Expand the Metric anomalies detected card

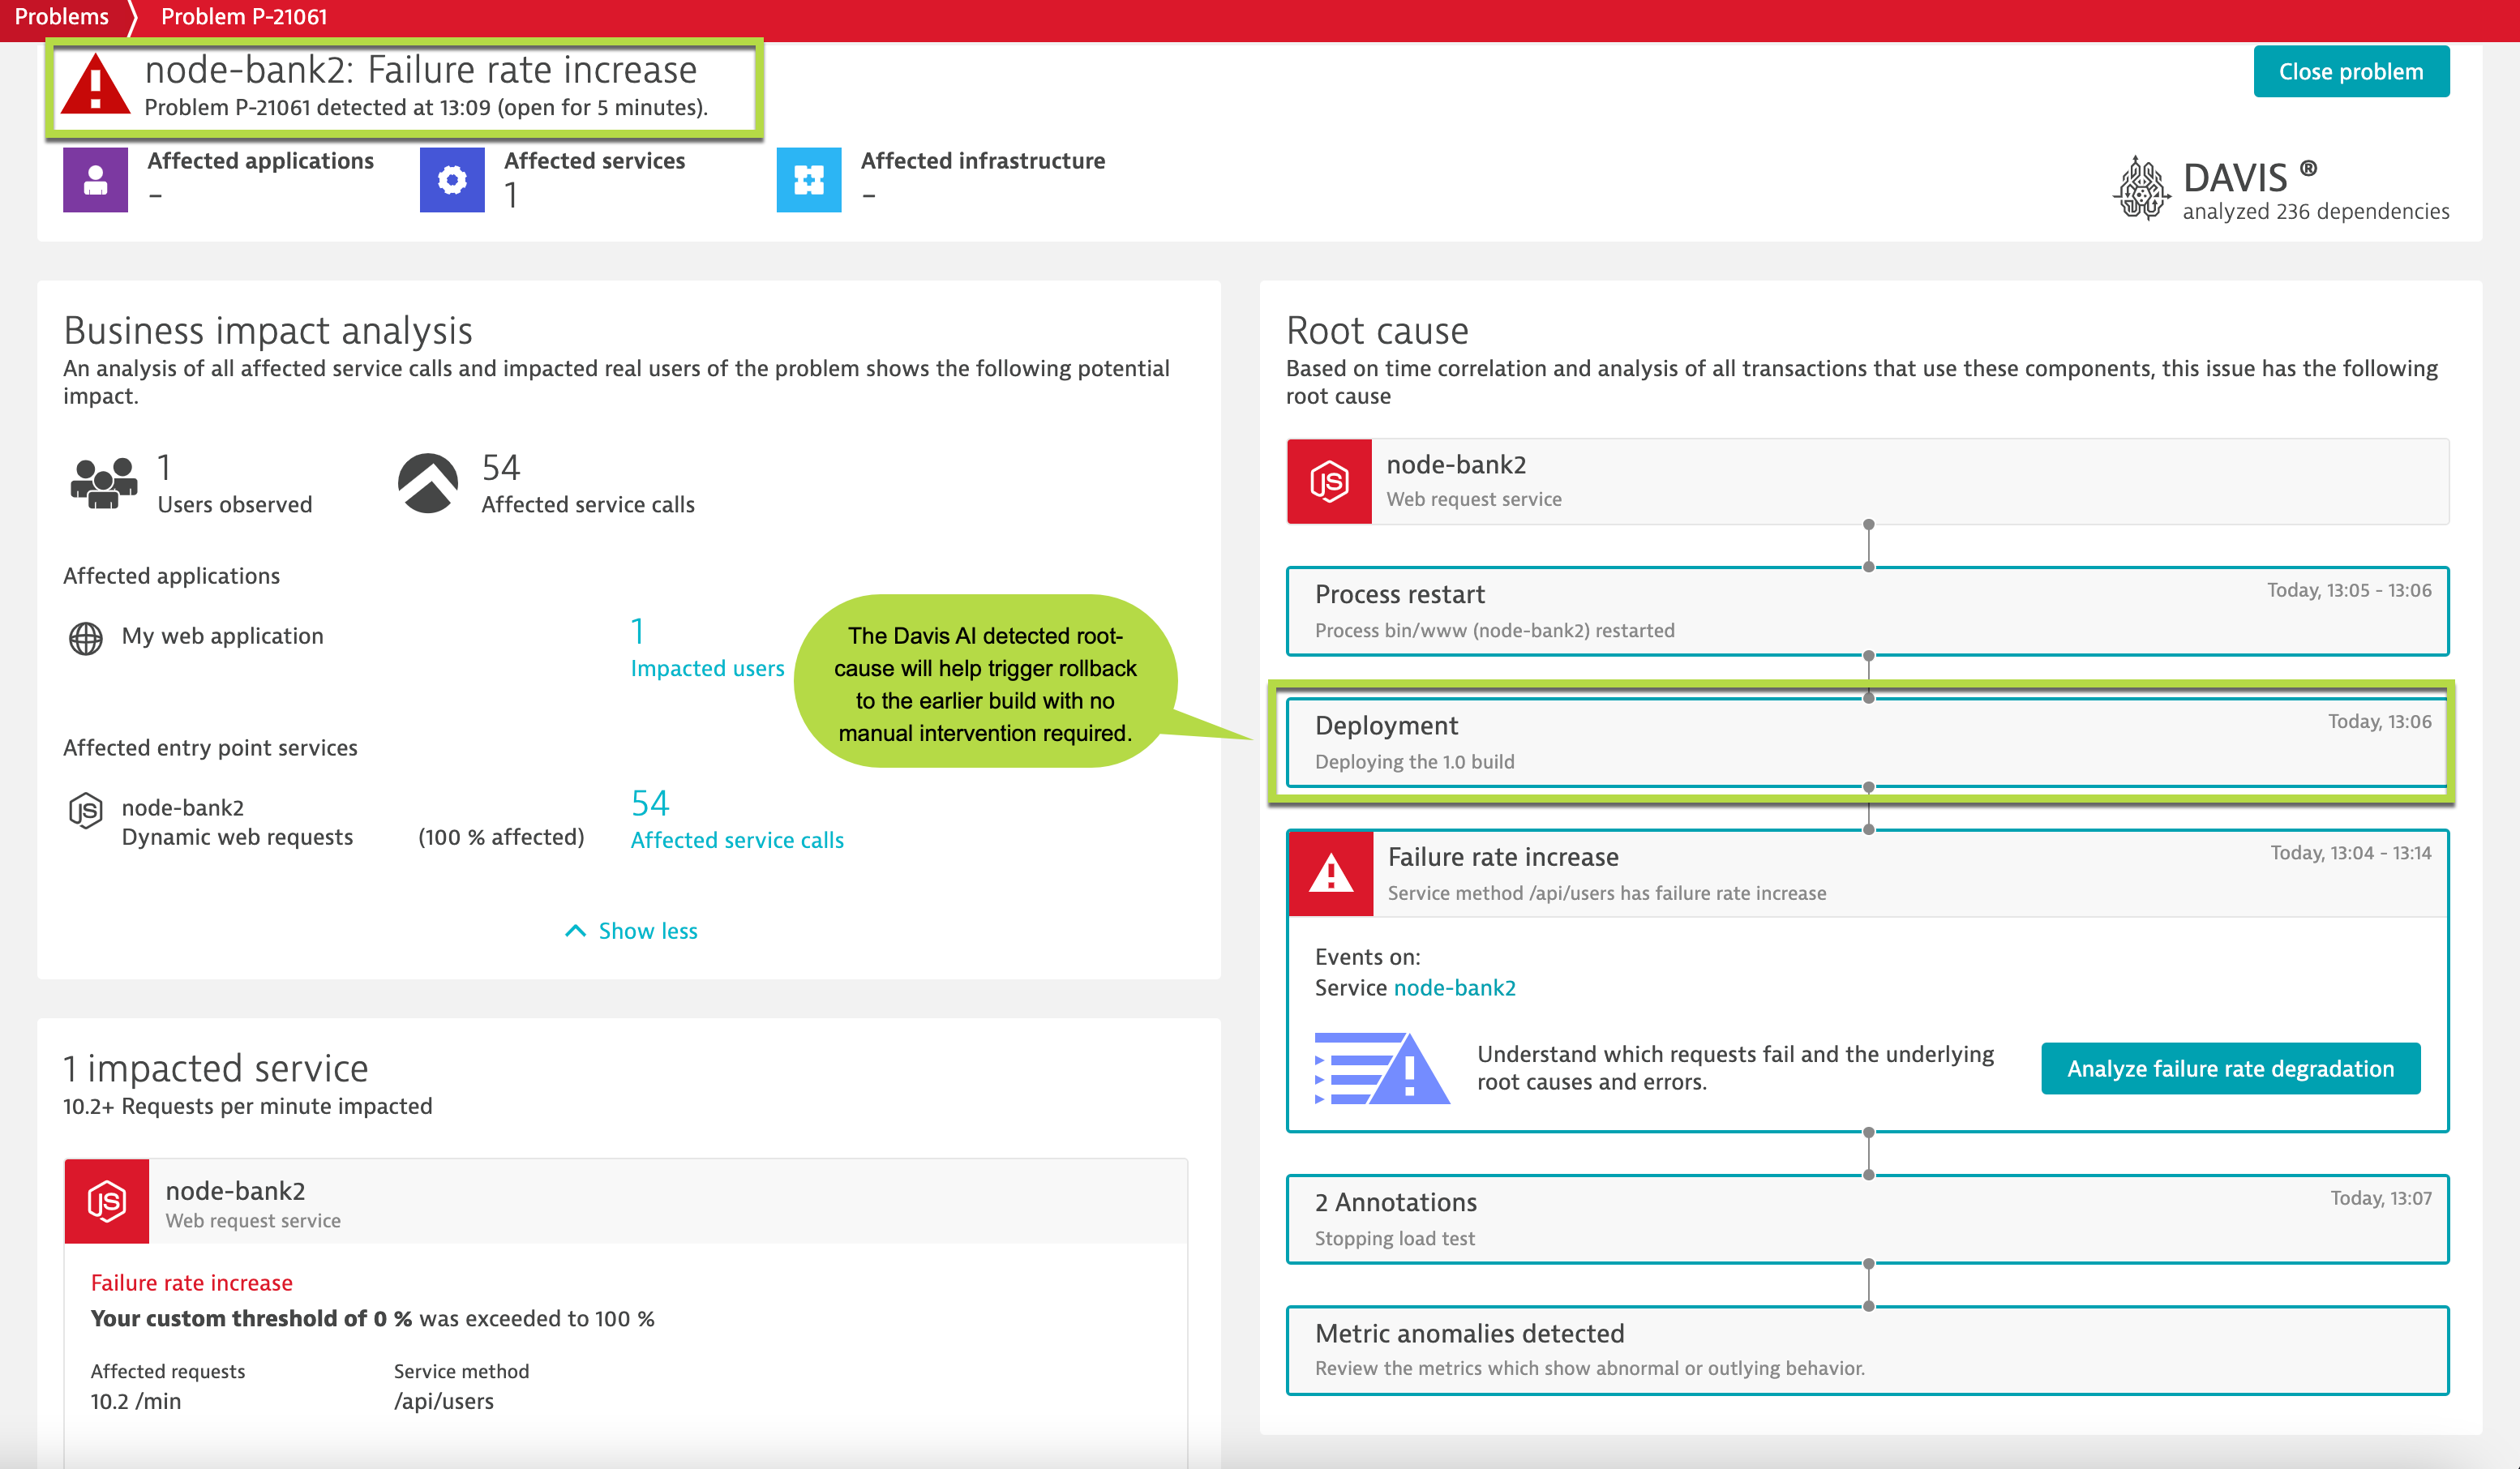(x=1868, y=1349)
